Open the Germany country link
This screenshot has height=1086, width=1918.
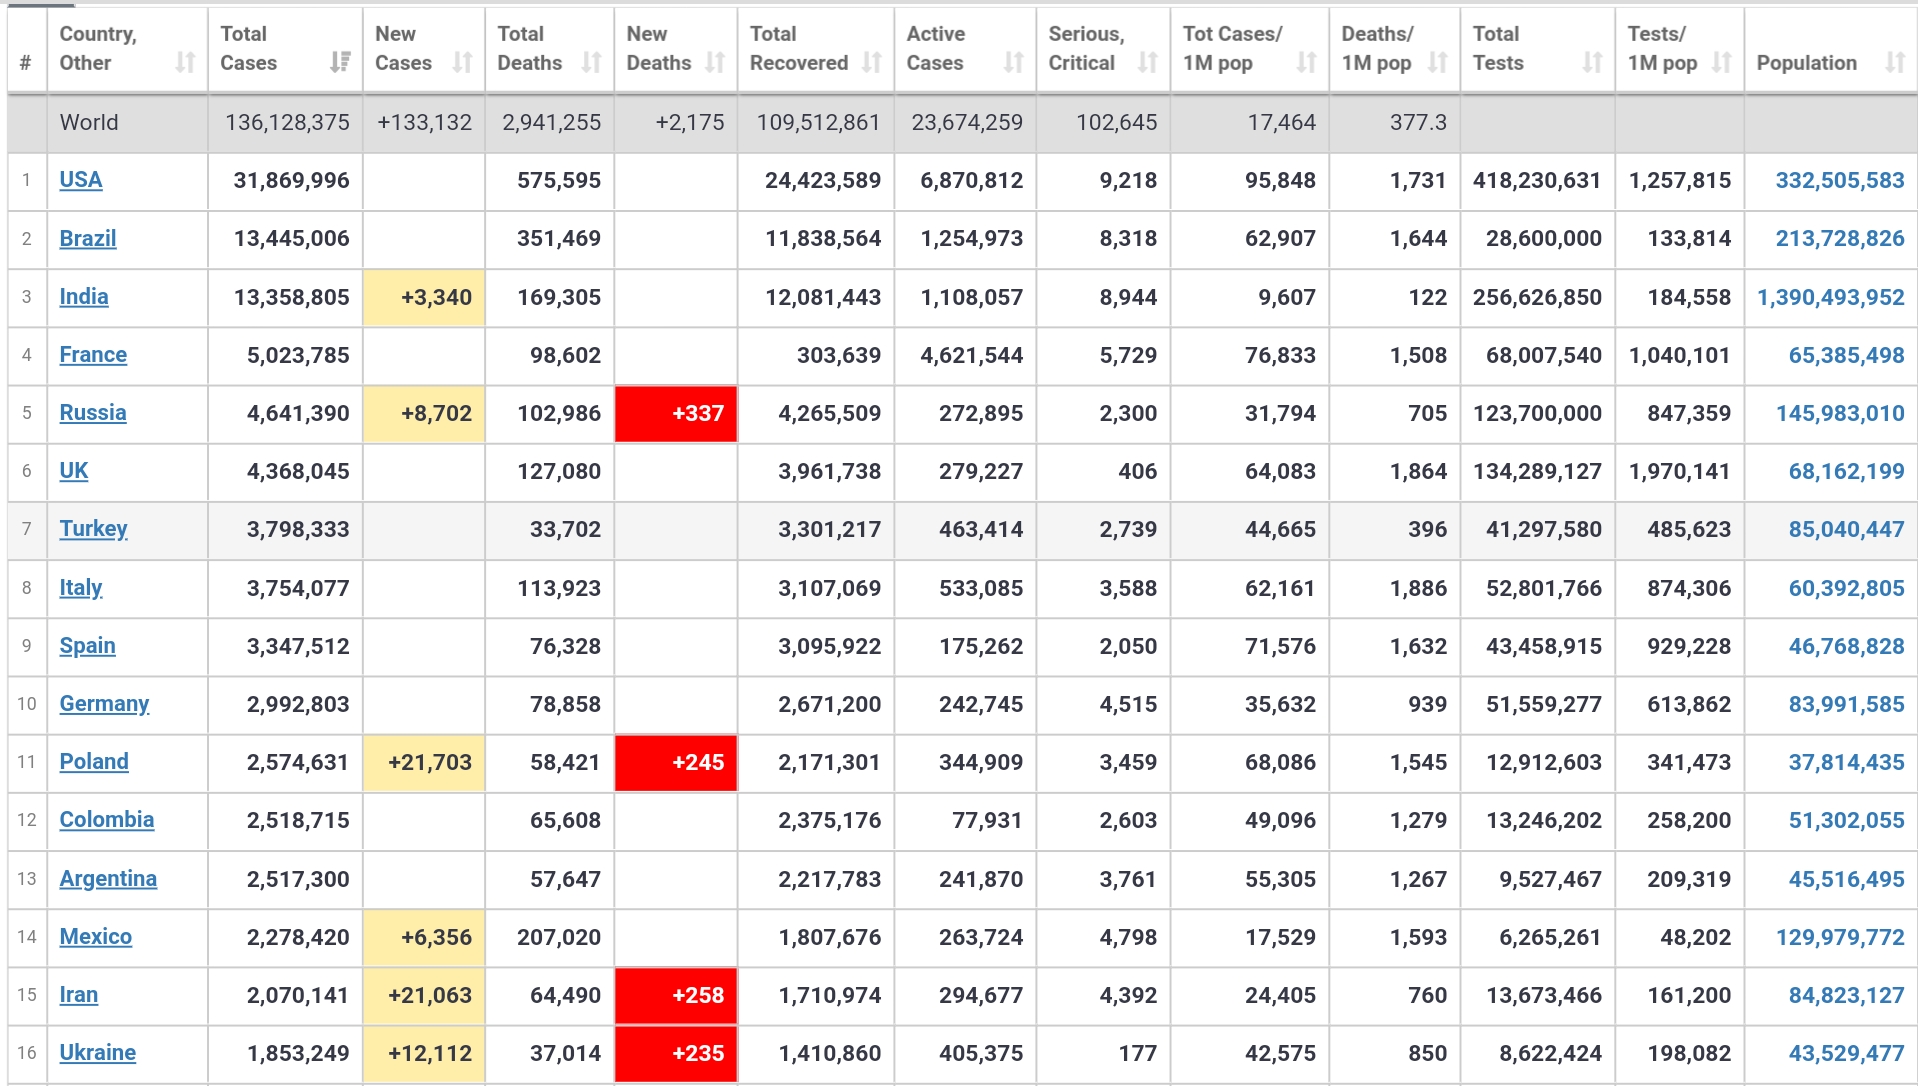click(104, 704)
